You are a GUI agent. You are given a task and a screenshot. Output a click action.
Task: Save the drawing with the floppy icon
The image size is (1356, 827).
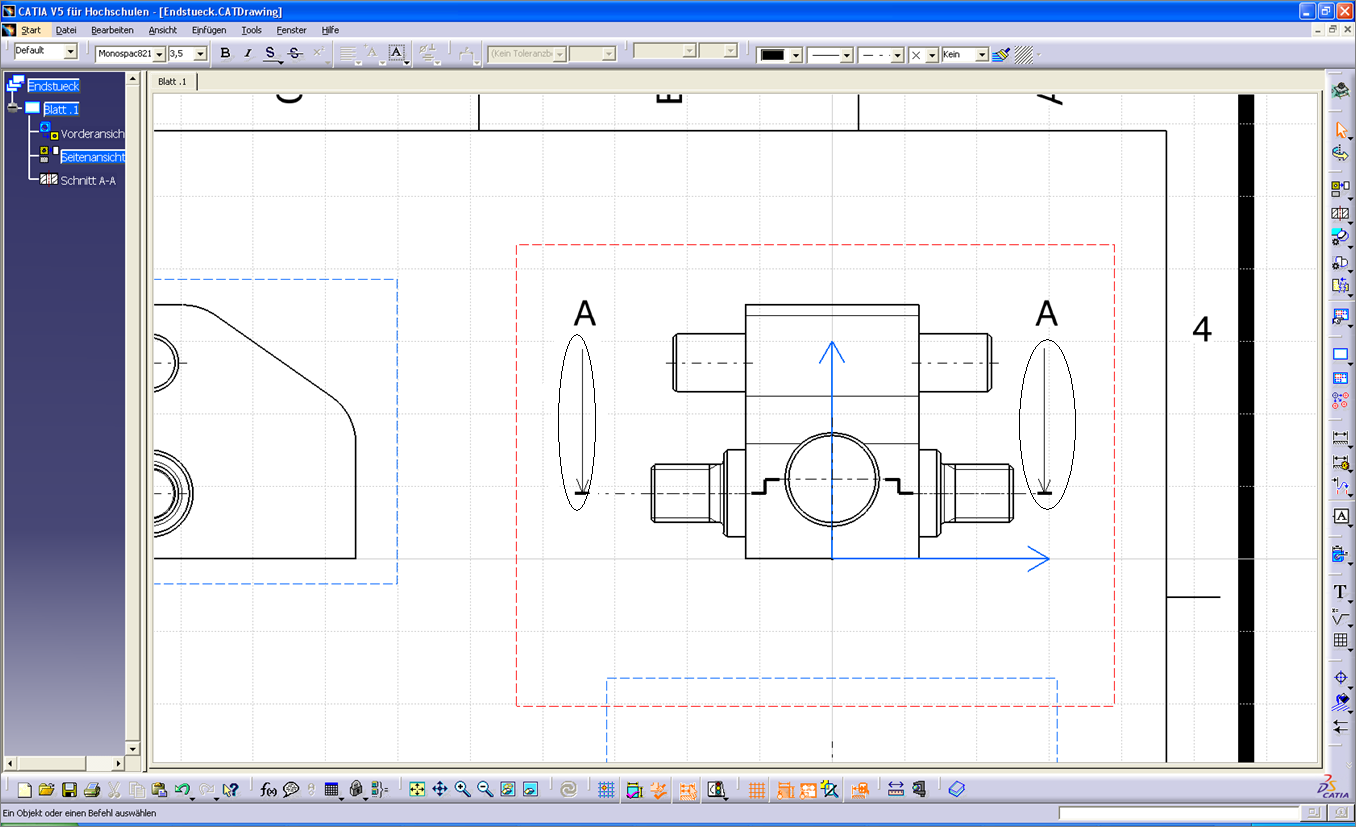[70, 790]
